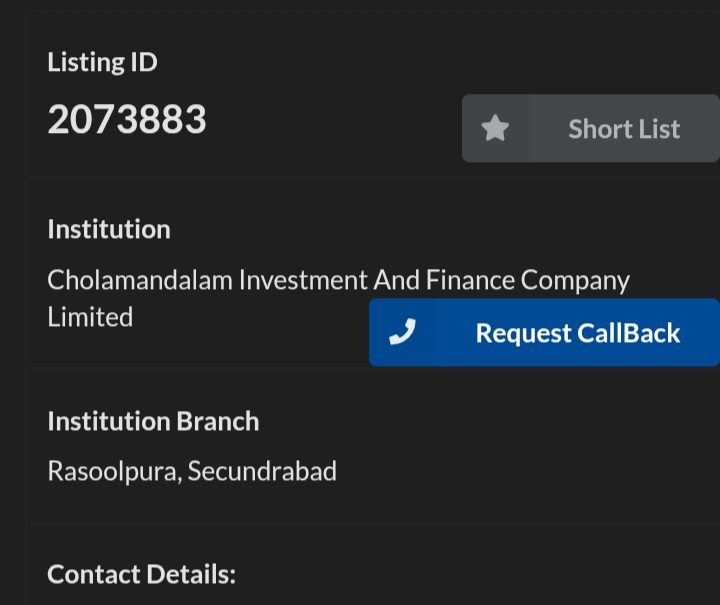Screen dimensions: 720x605
Task: Click the word Listing in the ID heading
Action: pyautogui.click(x=85, y=62)
